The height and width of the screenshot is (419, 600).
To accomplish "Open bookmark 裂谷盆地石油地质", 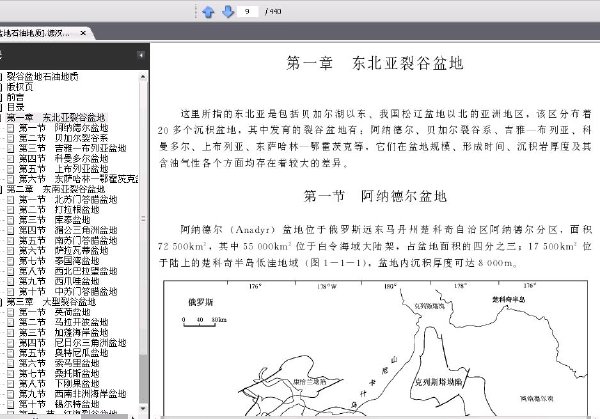I will pos(42,77).
